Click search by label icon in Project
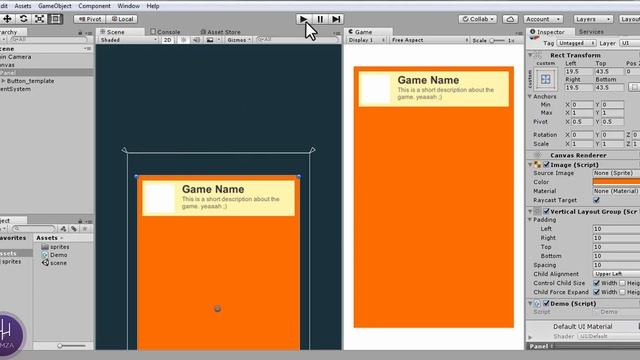This screenshot has height=360, width=640. coord(74,229)
